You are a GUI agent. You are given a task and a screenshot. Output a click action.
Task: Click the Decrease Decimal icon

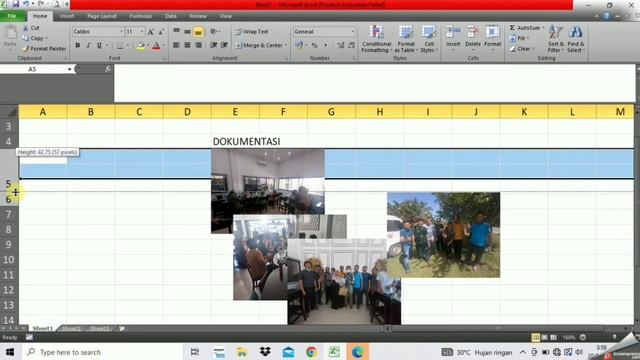[x=351, y=45]
